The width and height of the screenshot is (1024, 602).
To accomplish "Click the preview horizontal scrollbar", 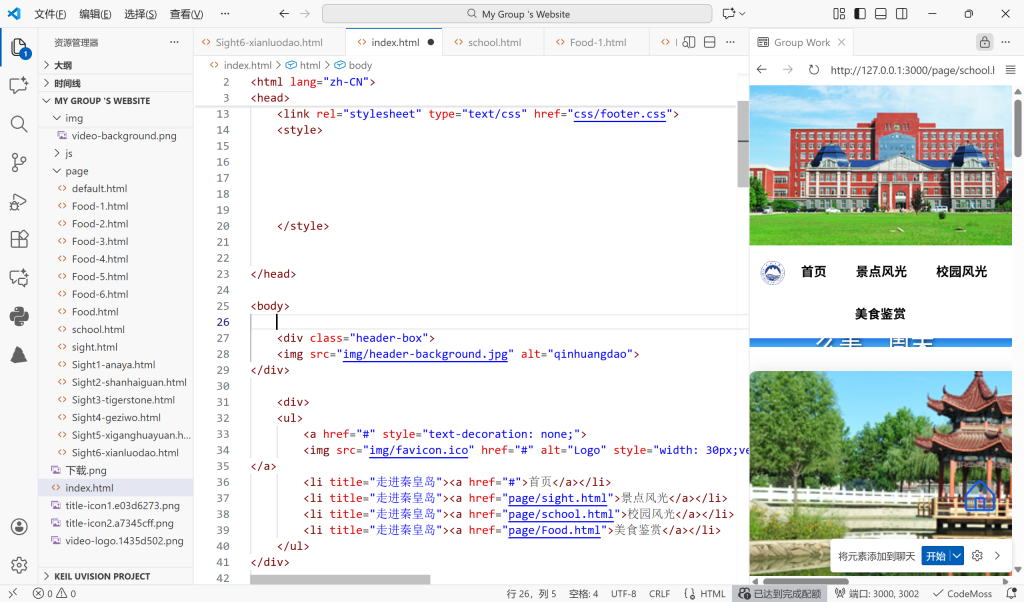I will coord(806,581).
